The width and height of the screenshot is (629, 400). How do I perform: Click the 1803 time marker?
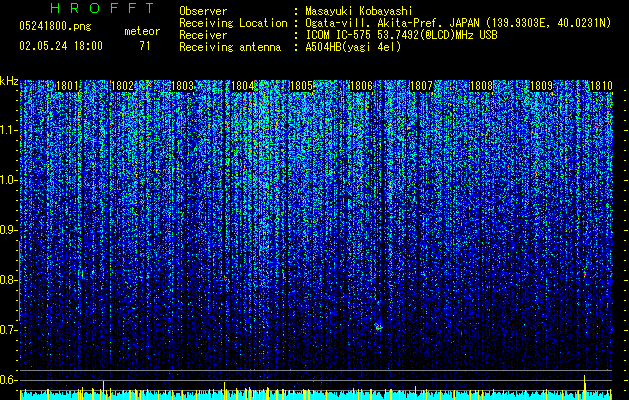tap(183, 86)
